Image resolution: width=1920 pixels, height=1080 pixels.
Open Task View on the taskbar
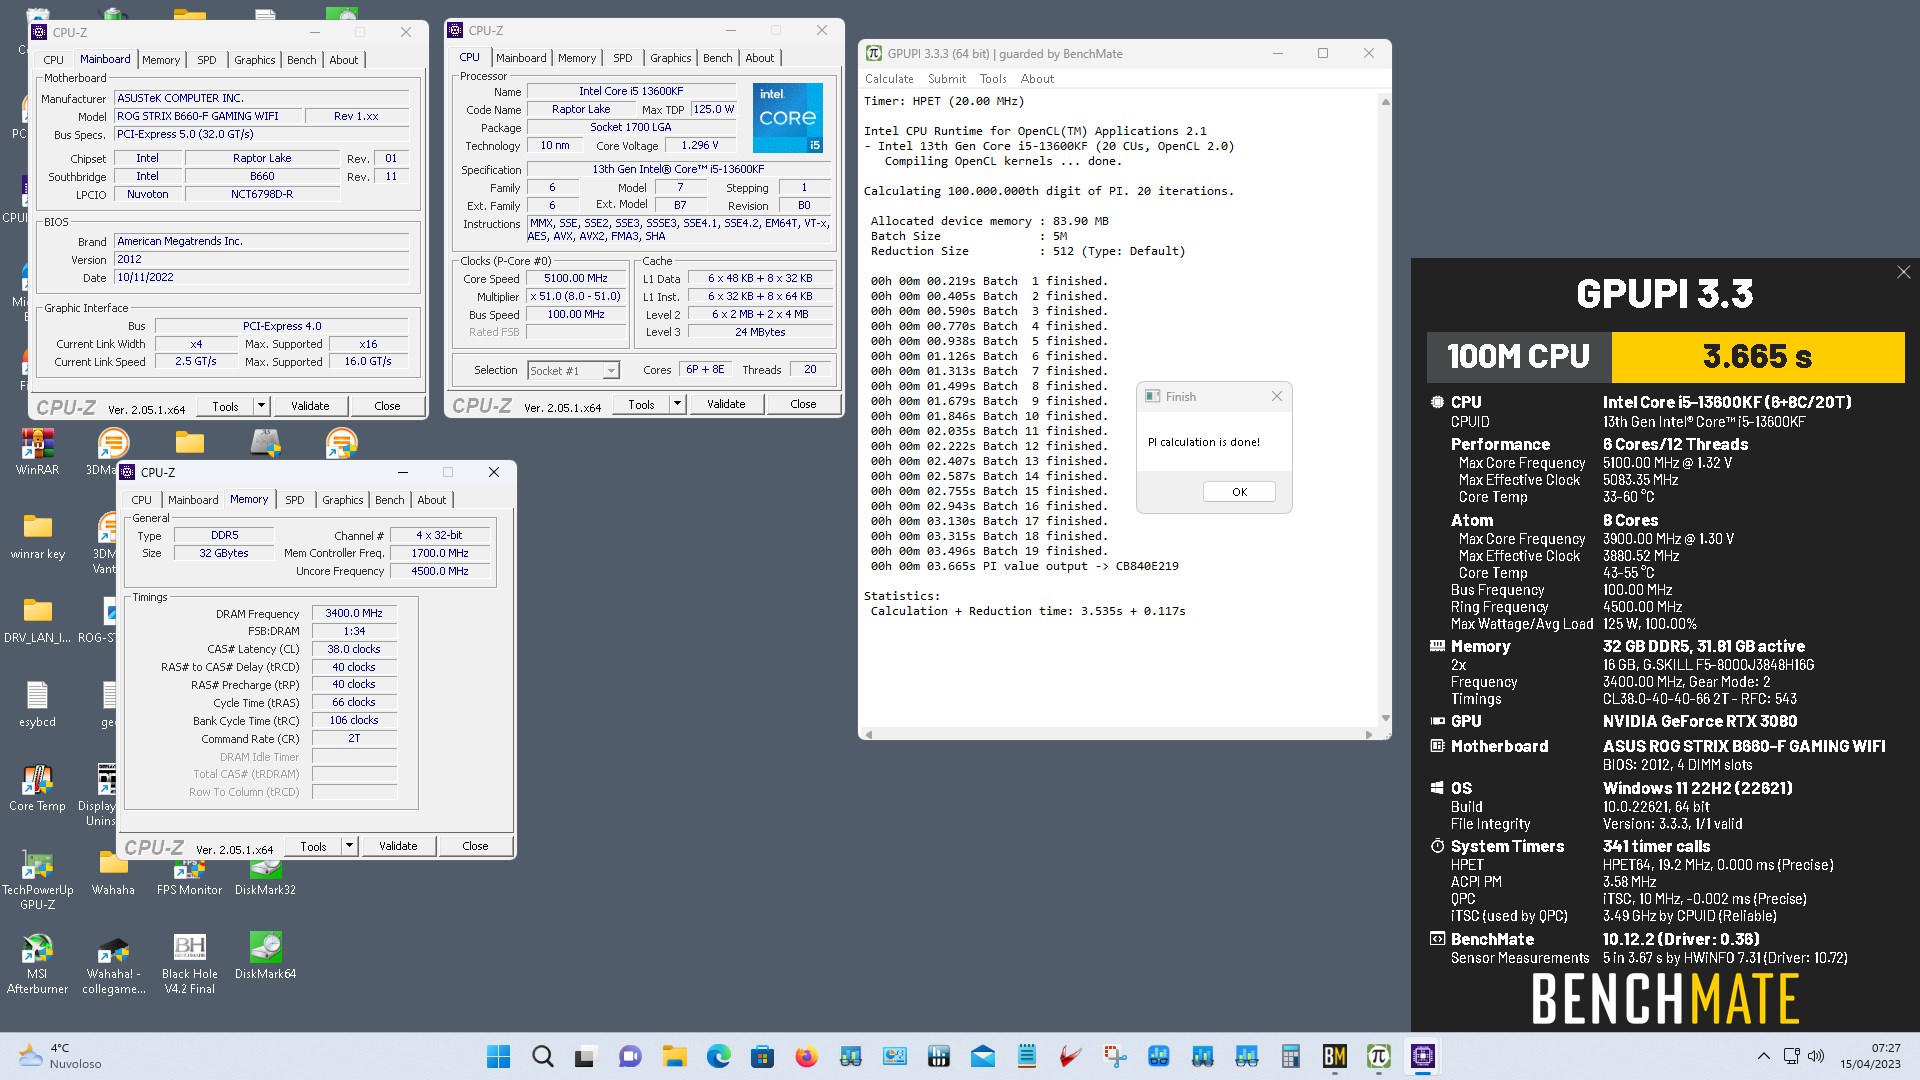(x=585, y=1056)
